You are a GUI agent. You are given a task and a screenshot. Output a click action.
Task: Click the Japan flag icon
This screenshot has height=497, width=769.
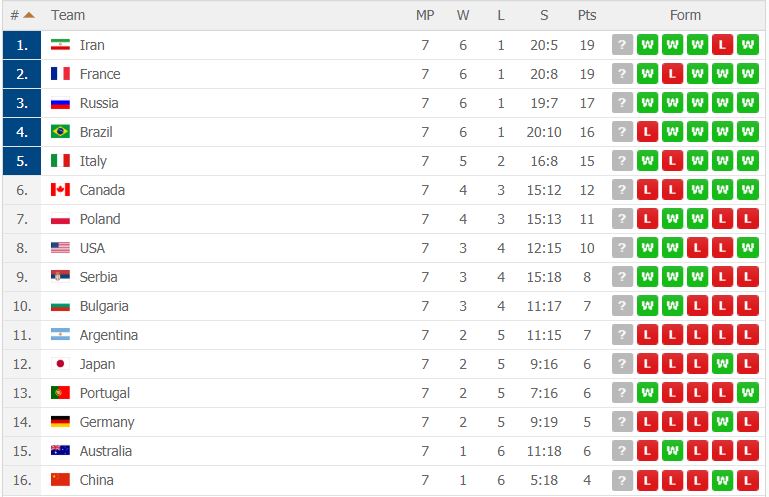pos(60,364)
